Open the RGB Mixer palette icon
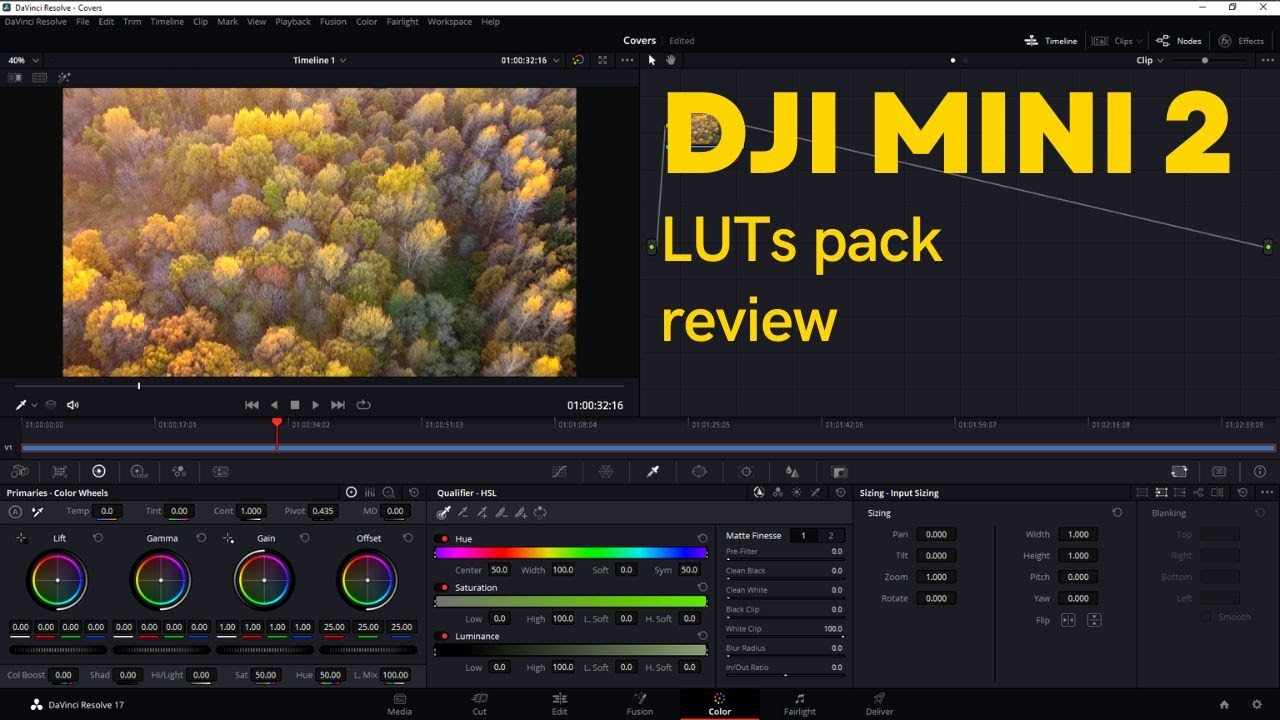This screenshot has height=720, width=1280. click(x=179, y=471)
